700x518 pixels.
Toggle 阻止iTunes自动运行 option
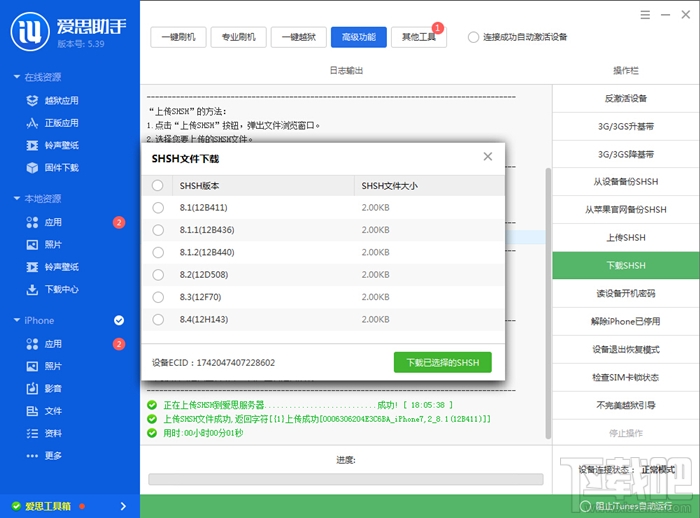pyautogui.click(x=585, y=506)
